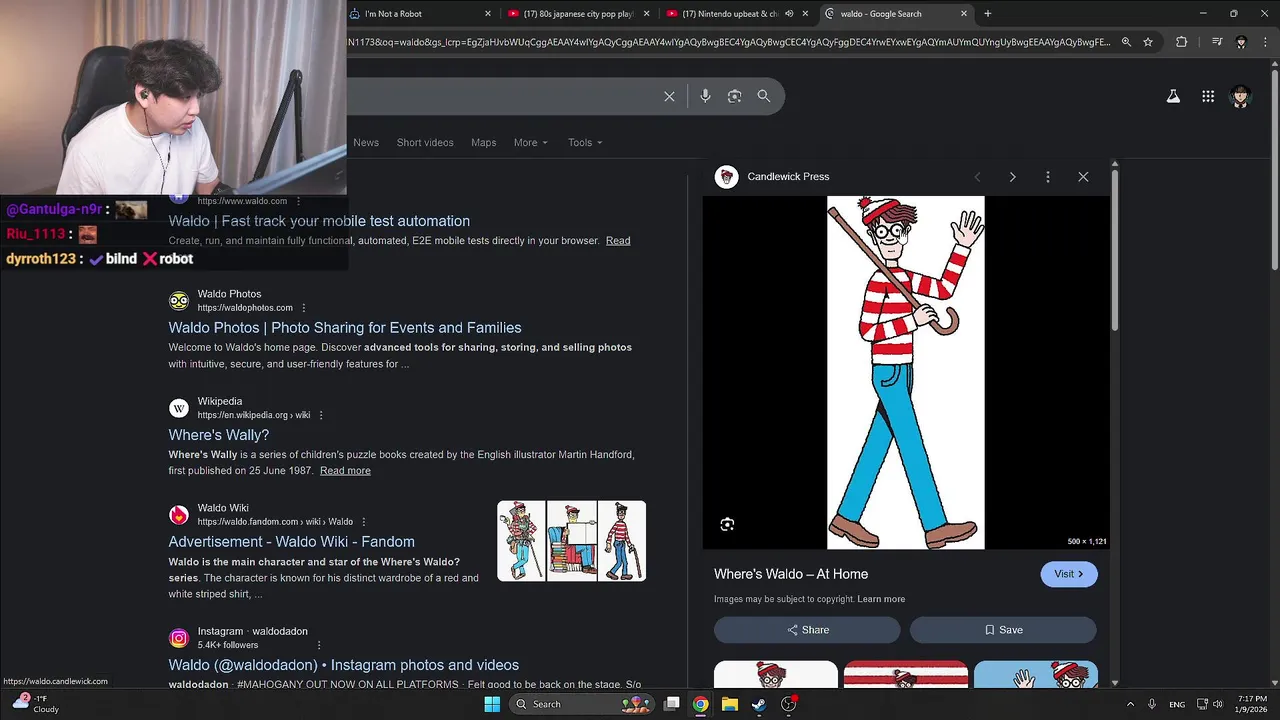Screen dimensions: 1280x720
Task: Open Waldo Wiki result thumbnail images
Action: [x=571, y=541]
